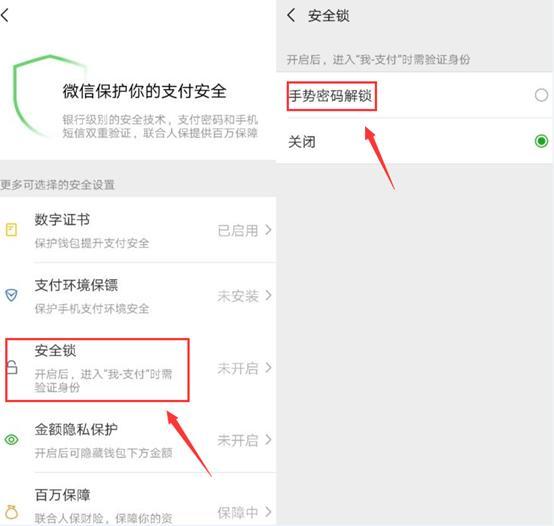Tap the 数字证书 title text
554x526 pixels.
click(x=62, y=220)
